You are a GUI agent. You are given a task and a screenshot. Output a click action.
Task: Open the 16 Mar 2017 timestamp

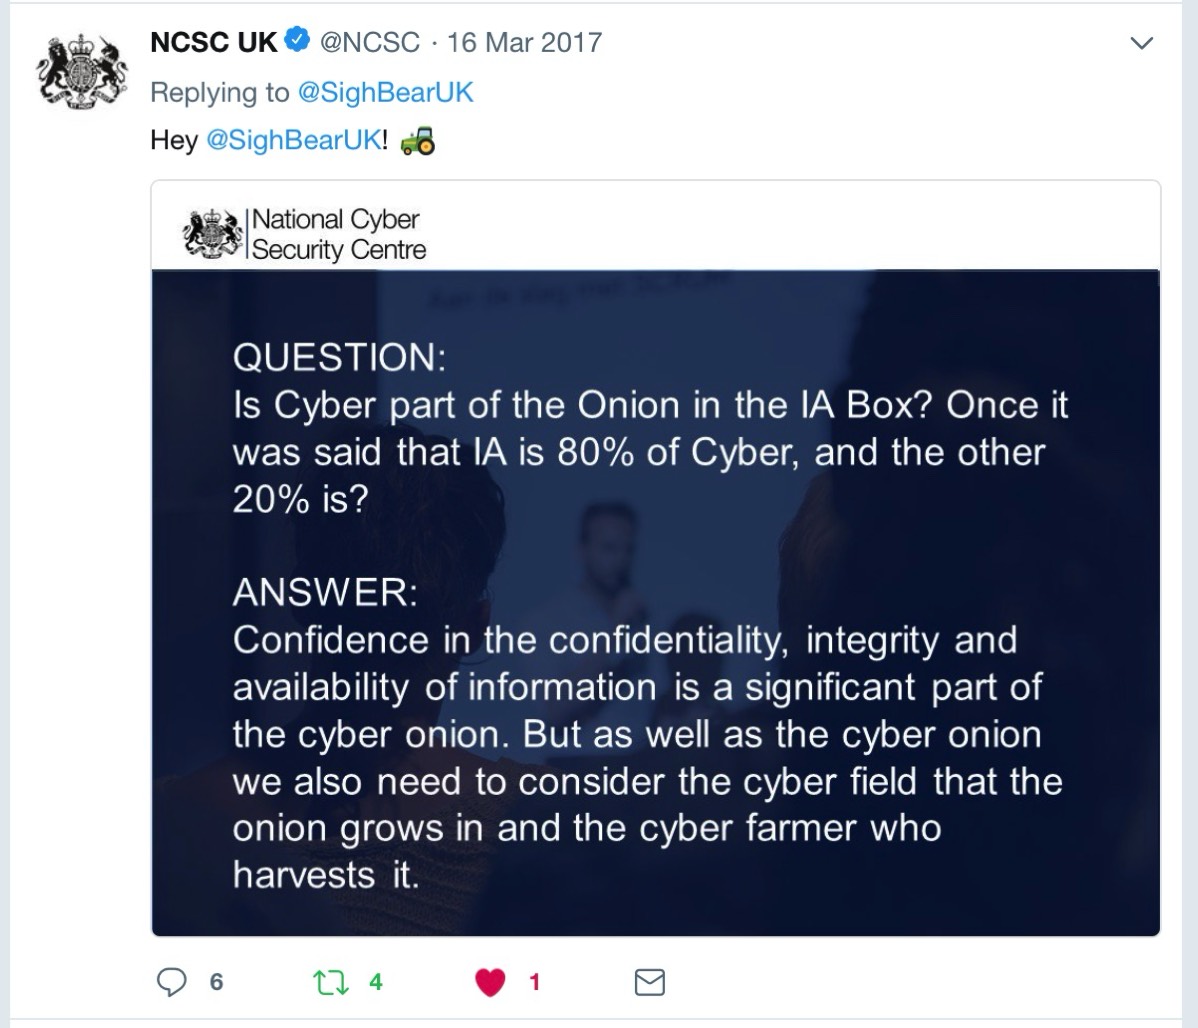pyautogui.click(x=525, y=42)
